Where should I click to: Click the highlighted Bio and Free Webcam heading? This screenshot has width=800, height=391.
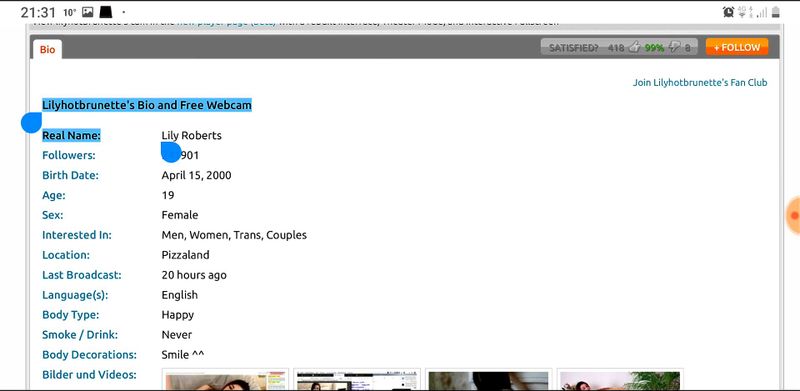point(147,105)
